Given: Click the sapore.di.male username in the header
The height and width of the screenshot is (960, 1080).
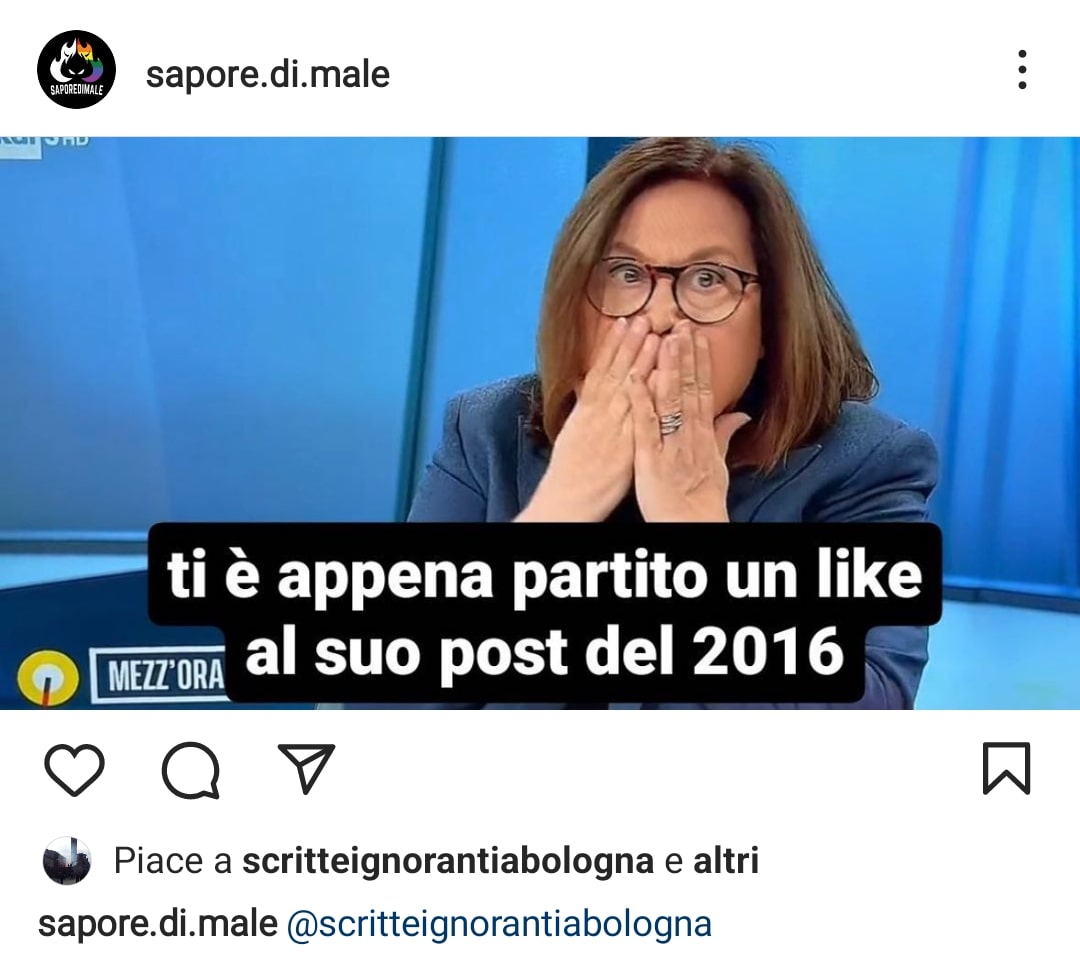Looking at the screenshot, I should click(x=267, y=74).
